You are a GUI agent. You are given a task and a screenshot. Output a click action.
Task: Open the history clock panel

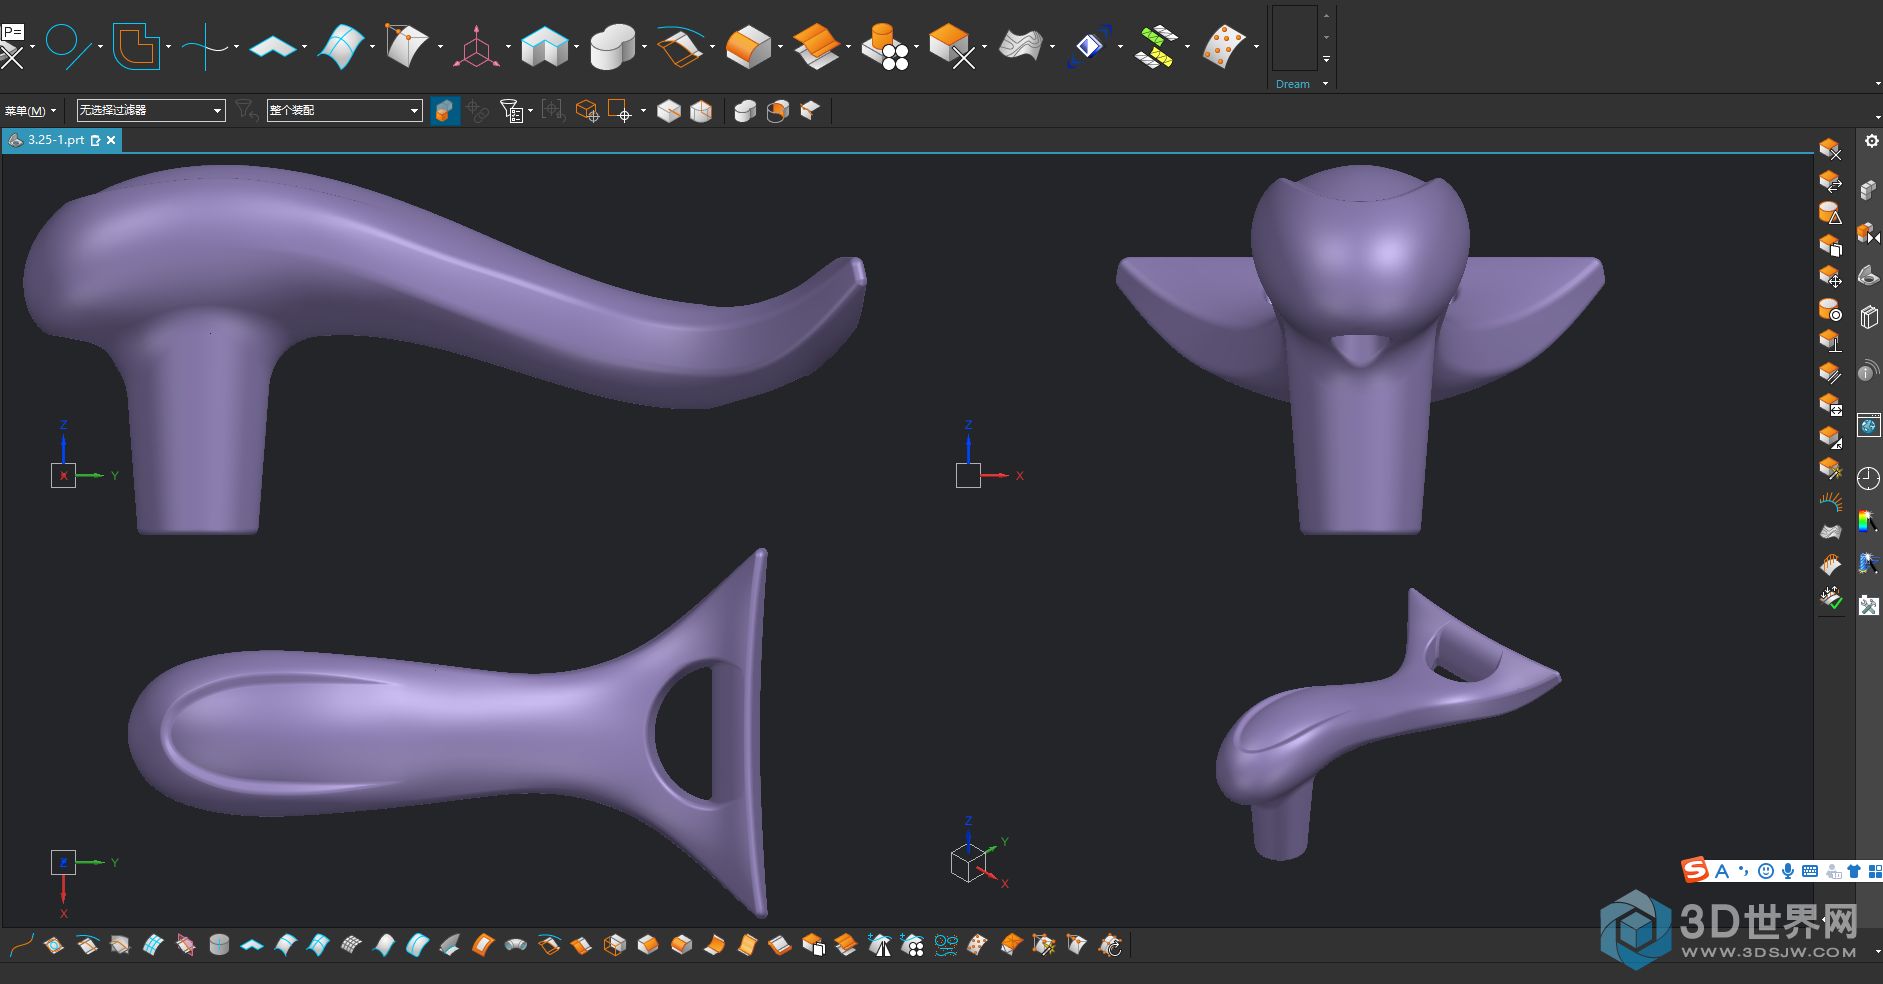(1868, 479)
